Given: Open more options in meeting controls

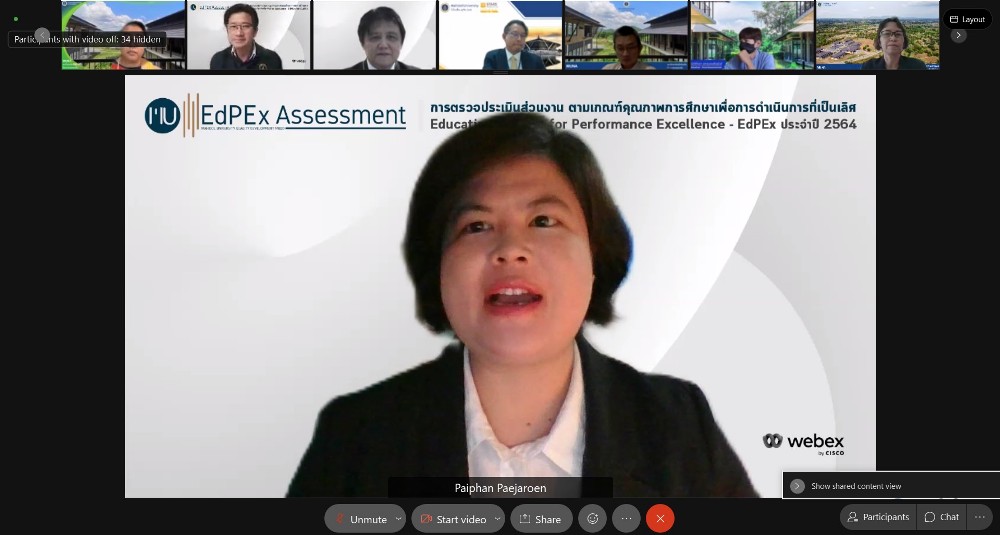Looking at the screenshot, I should (626, 519).
